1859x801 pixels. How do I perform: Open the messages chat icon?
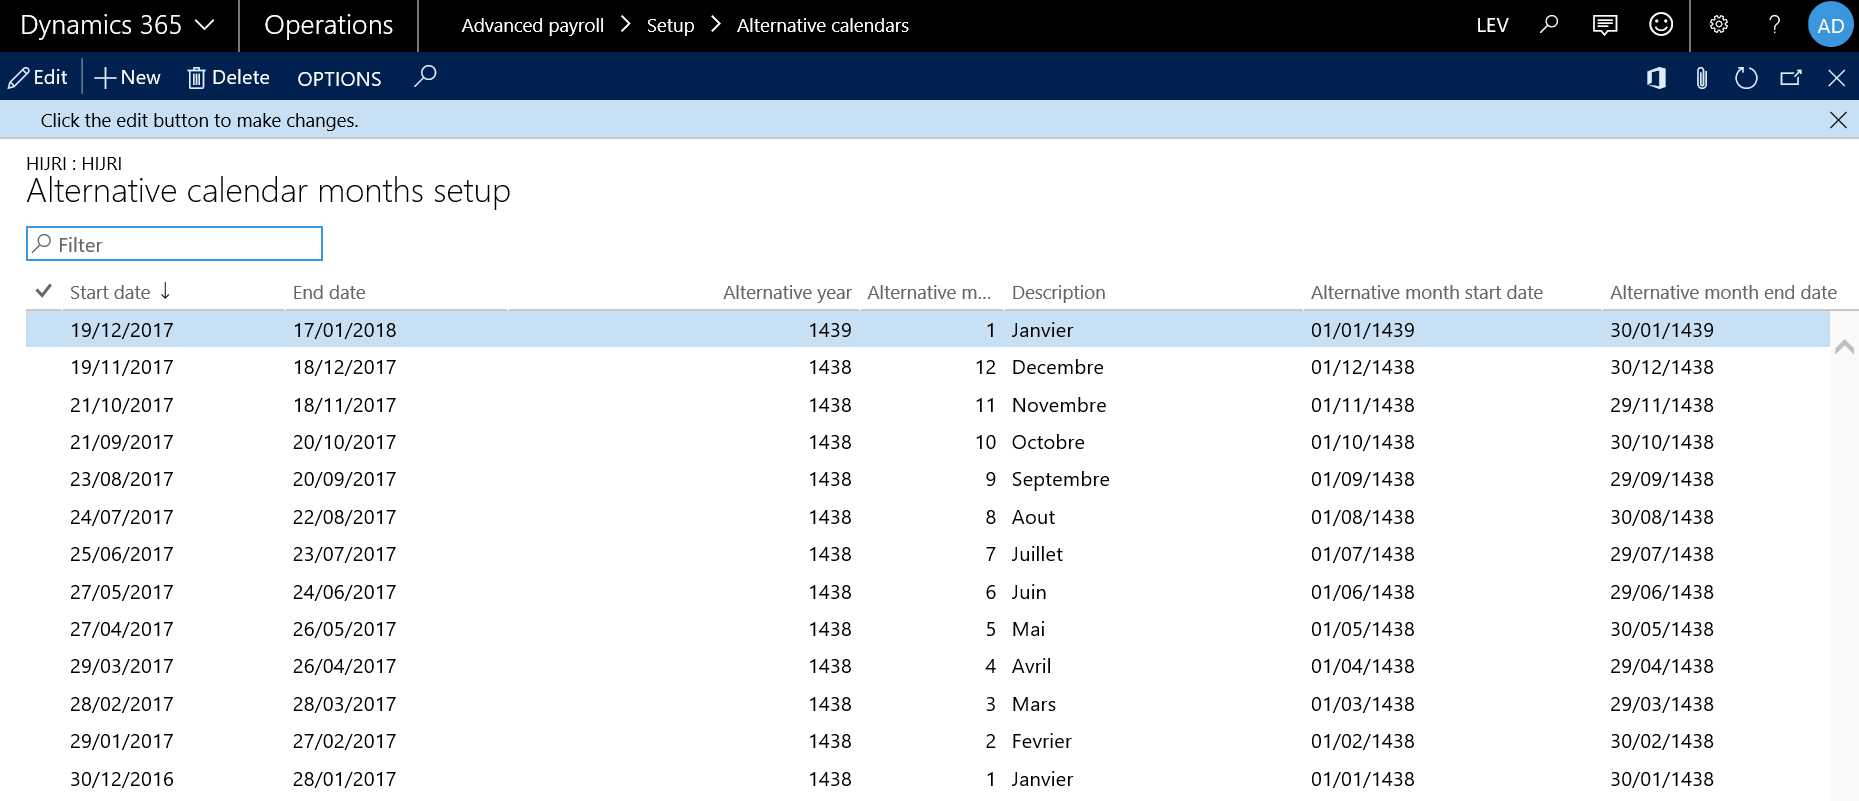[1605, 24]
